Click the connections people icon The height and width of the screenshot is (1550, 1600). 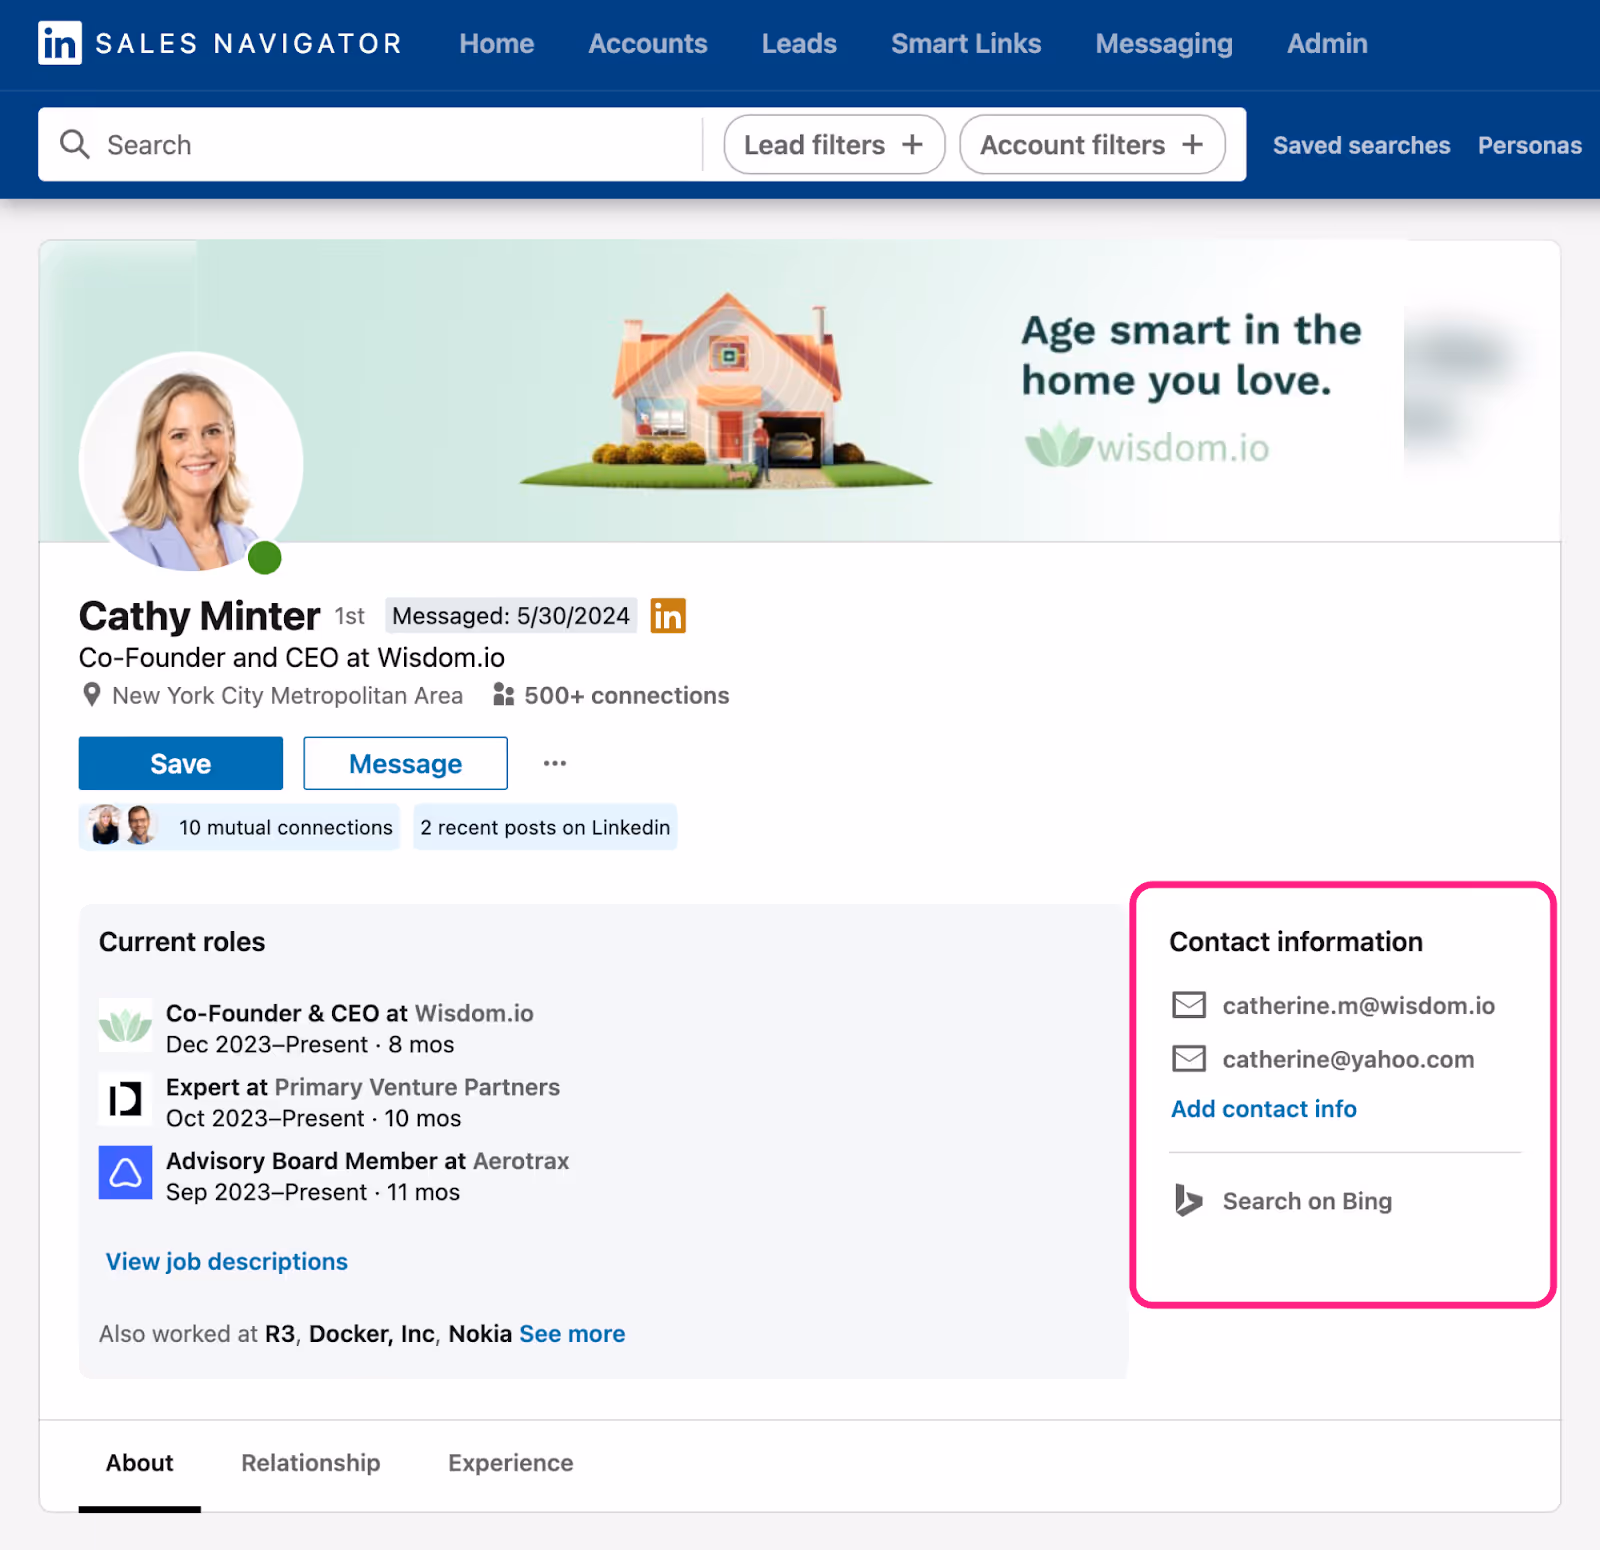point(503,695)
